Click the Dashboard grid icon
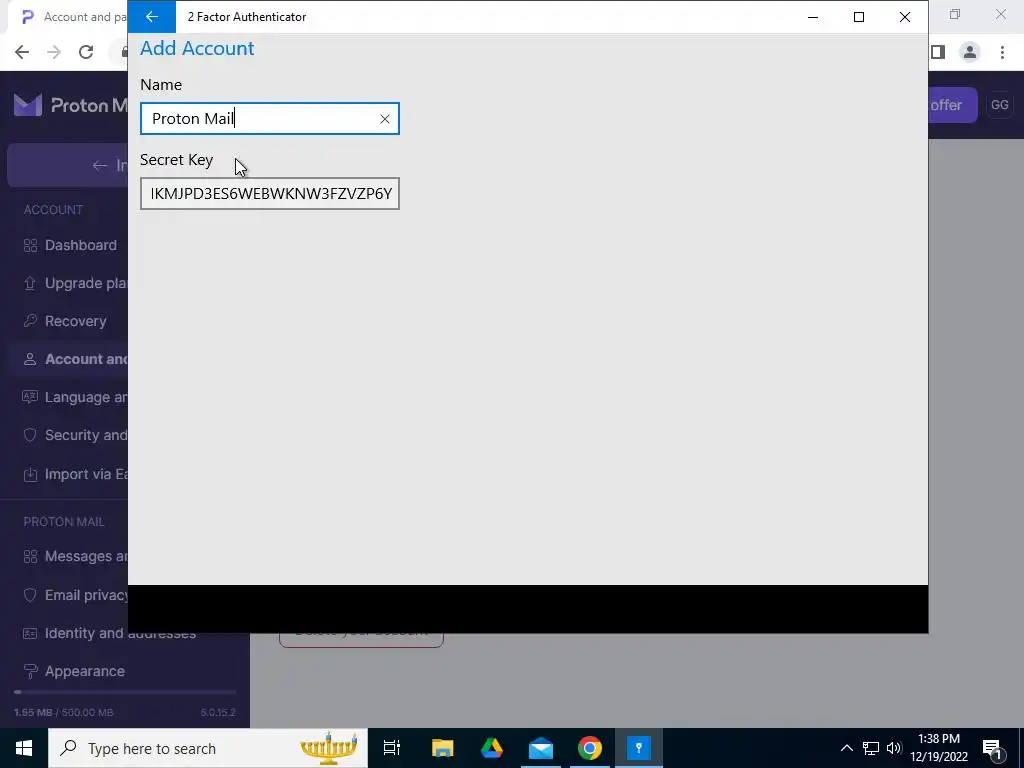This screenshot has height=768, width=1024. pyautogui.click(x=30, y=246)
